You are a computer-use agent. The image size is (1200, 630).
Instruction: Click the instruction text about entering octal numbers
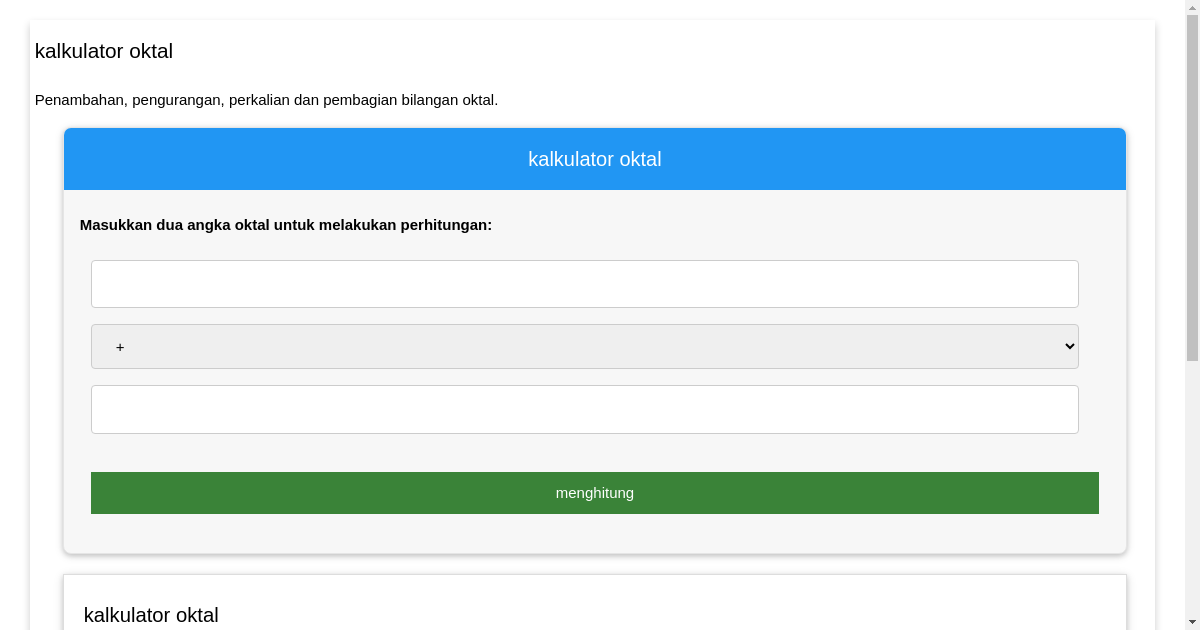[286, 225]
